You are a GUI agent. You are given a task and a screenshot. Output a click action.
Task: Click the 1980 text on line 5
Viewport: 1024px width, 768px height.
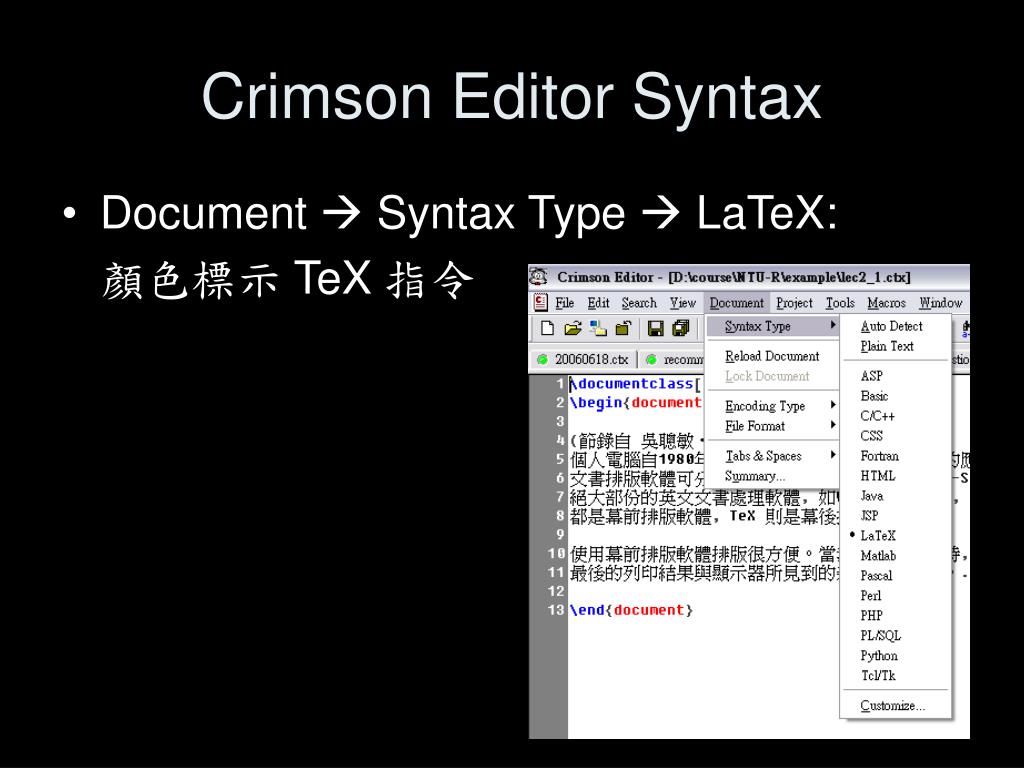point(676,460)
